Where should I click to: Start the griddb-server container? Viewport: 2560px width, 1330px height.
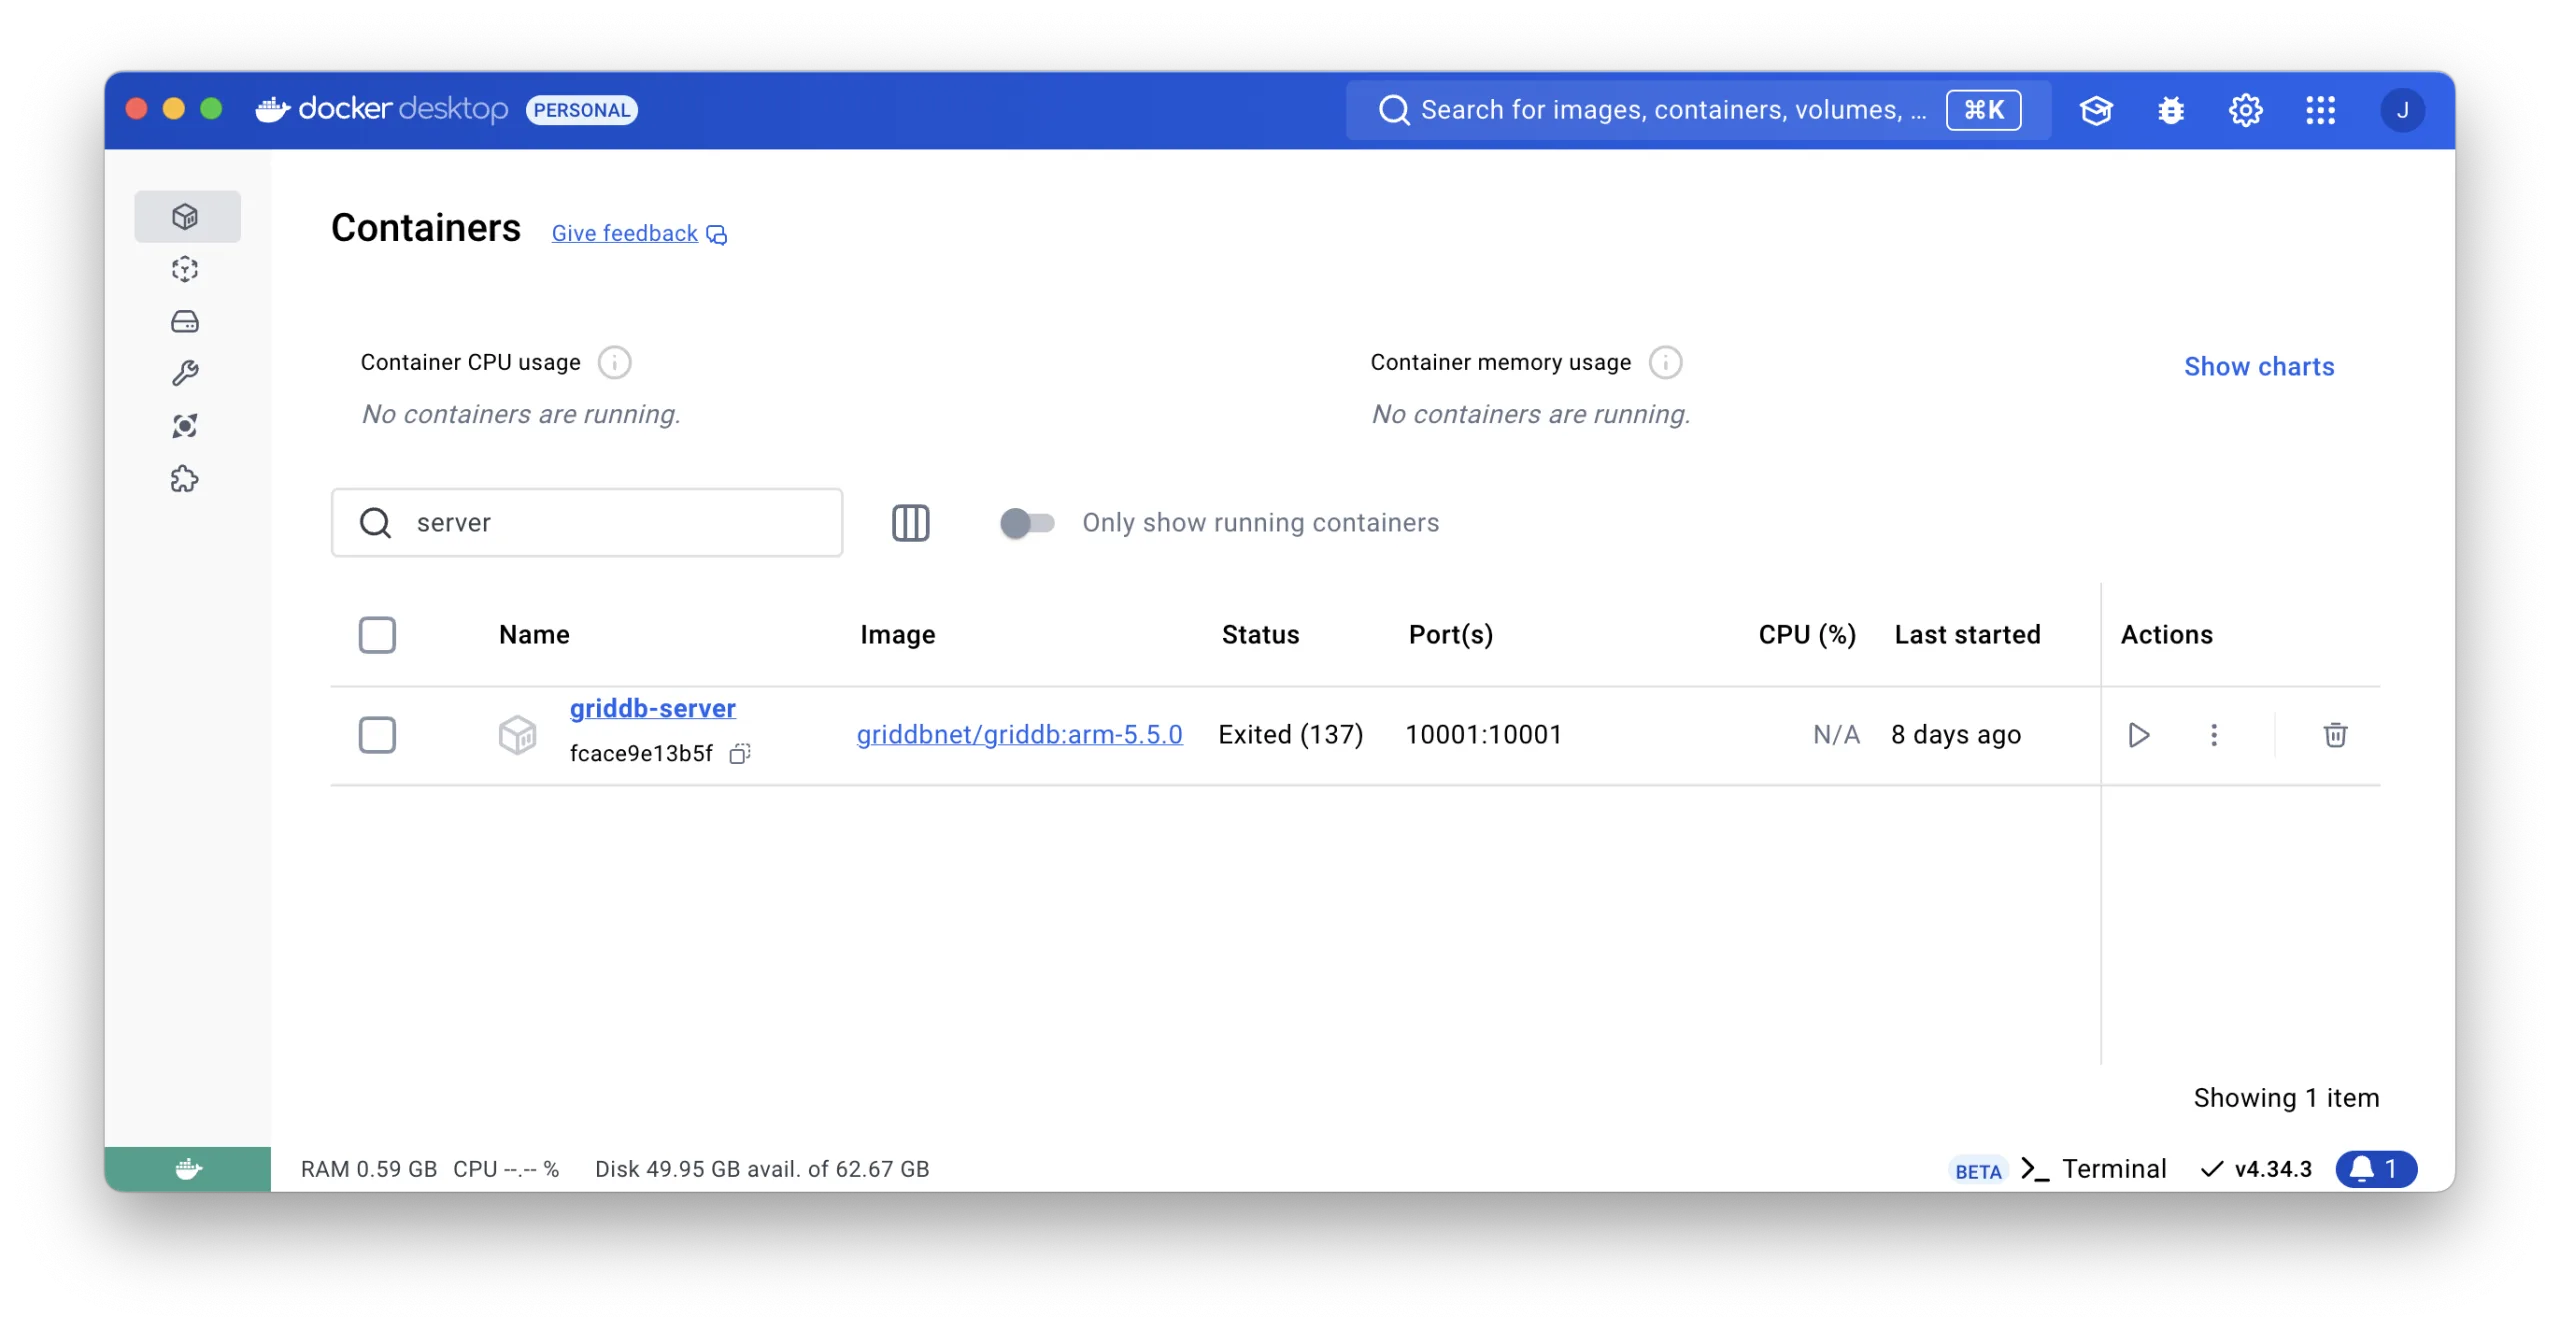tap(2138, 735)
